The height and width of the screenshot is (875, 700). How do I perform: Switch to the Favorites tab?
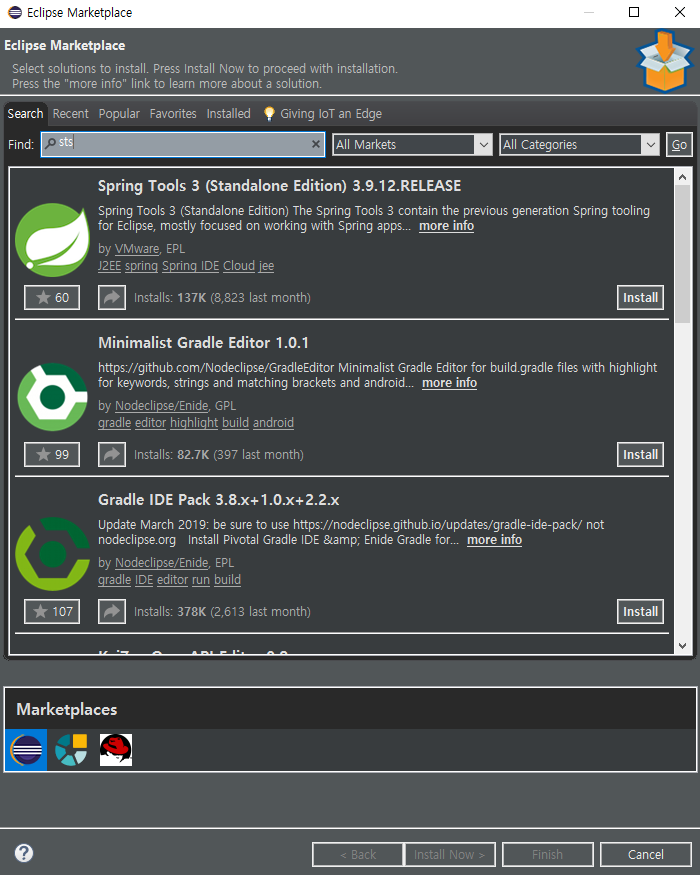pos(173,113)
